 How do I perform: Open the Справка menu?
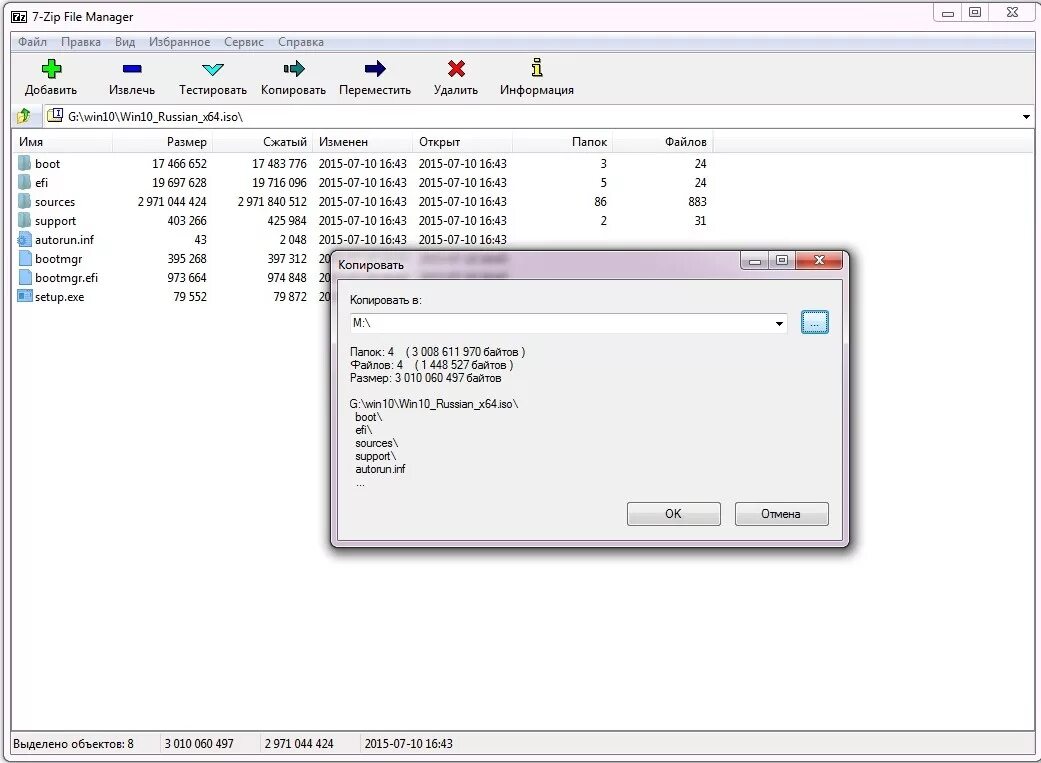click(x=301, y=42)
